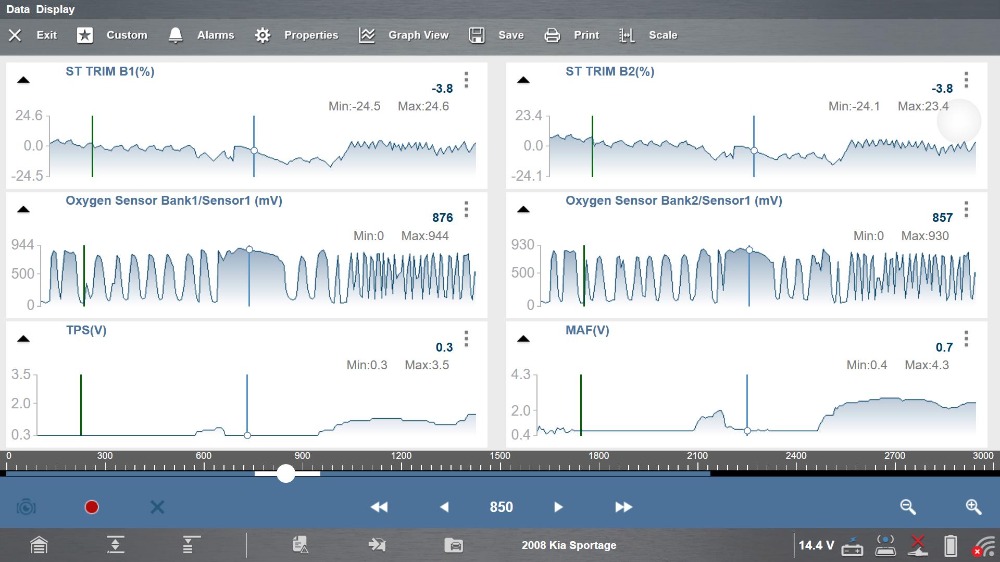Click the timeline slider handle
Image resolution: width=1000 pixels, height=562 pixels.
(286, 473)
